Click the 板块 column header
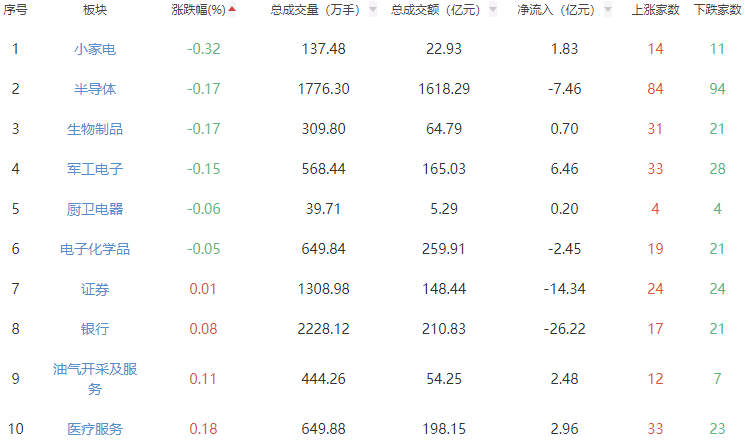The image size is (745, 442). 95,10
